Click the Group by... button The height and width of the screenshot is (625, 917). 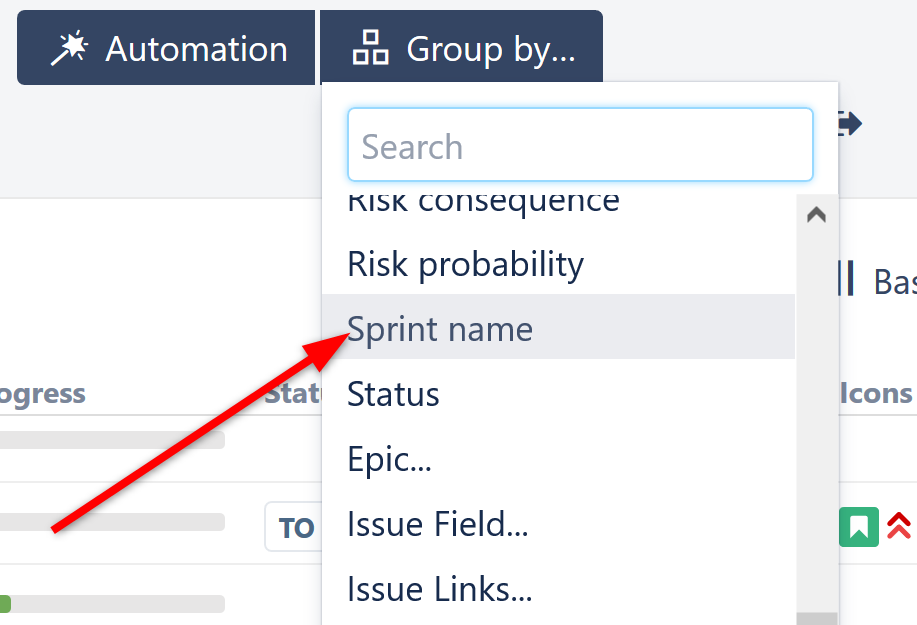pyautogui.click(x=461, y=47)
